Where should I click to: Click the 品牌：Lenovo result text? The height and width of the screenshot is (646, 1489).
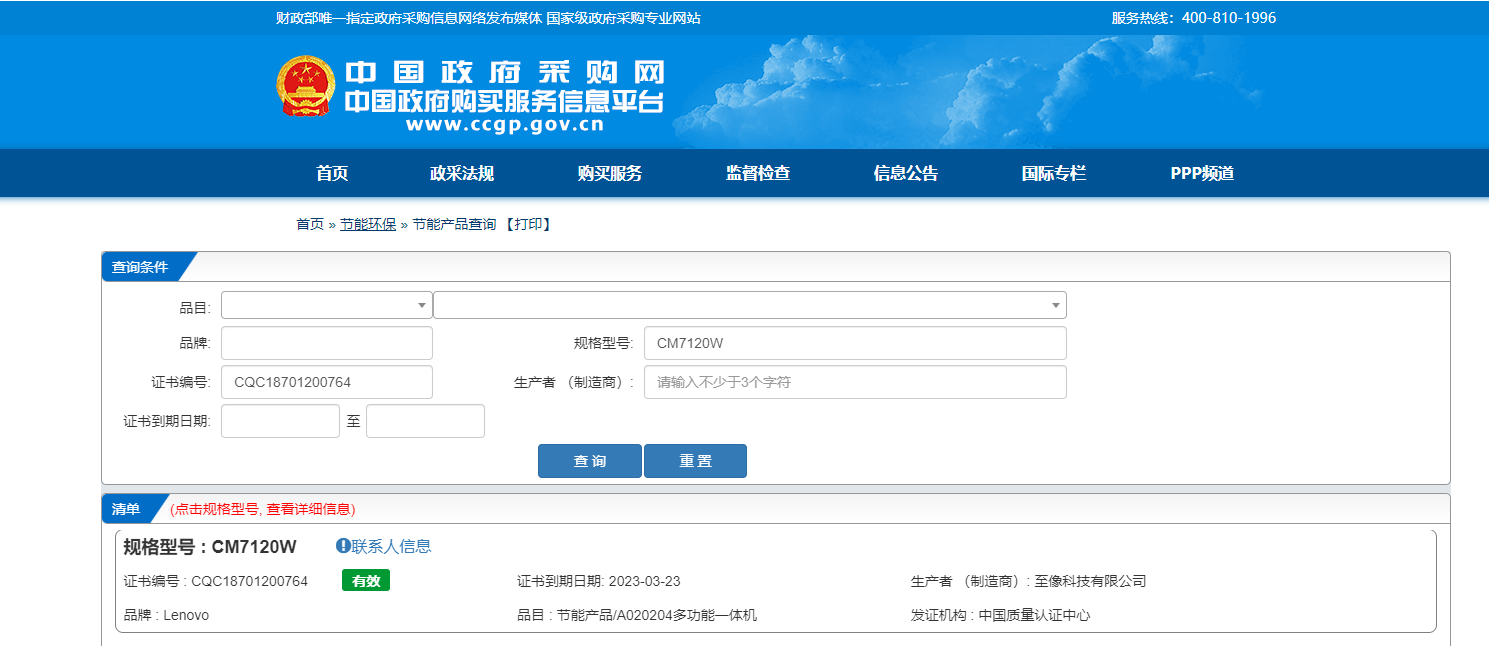pyautogui.click(x=167, y=615)
